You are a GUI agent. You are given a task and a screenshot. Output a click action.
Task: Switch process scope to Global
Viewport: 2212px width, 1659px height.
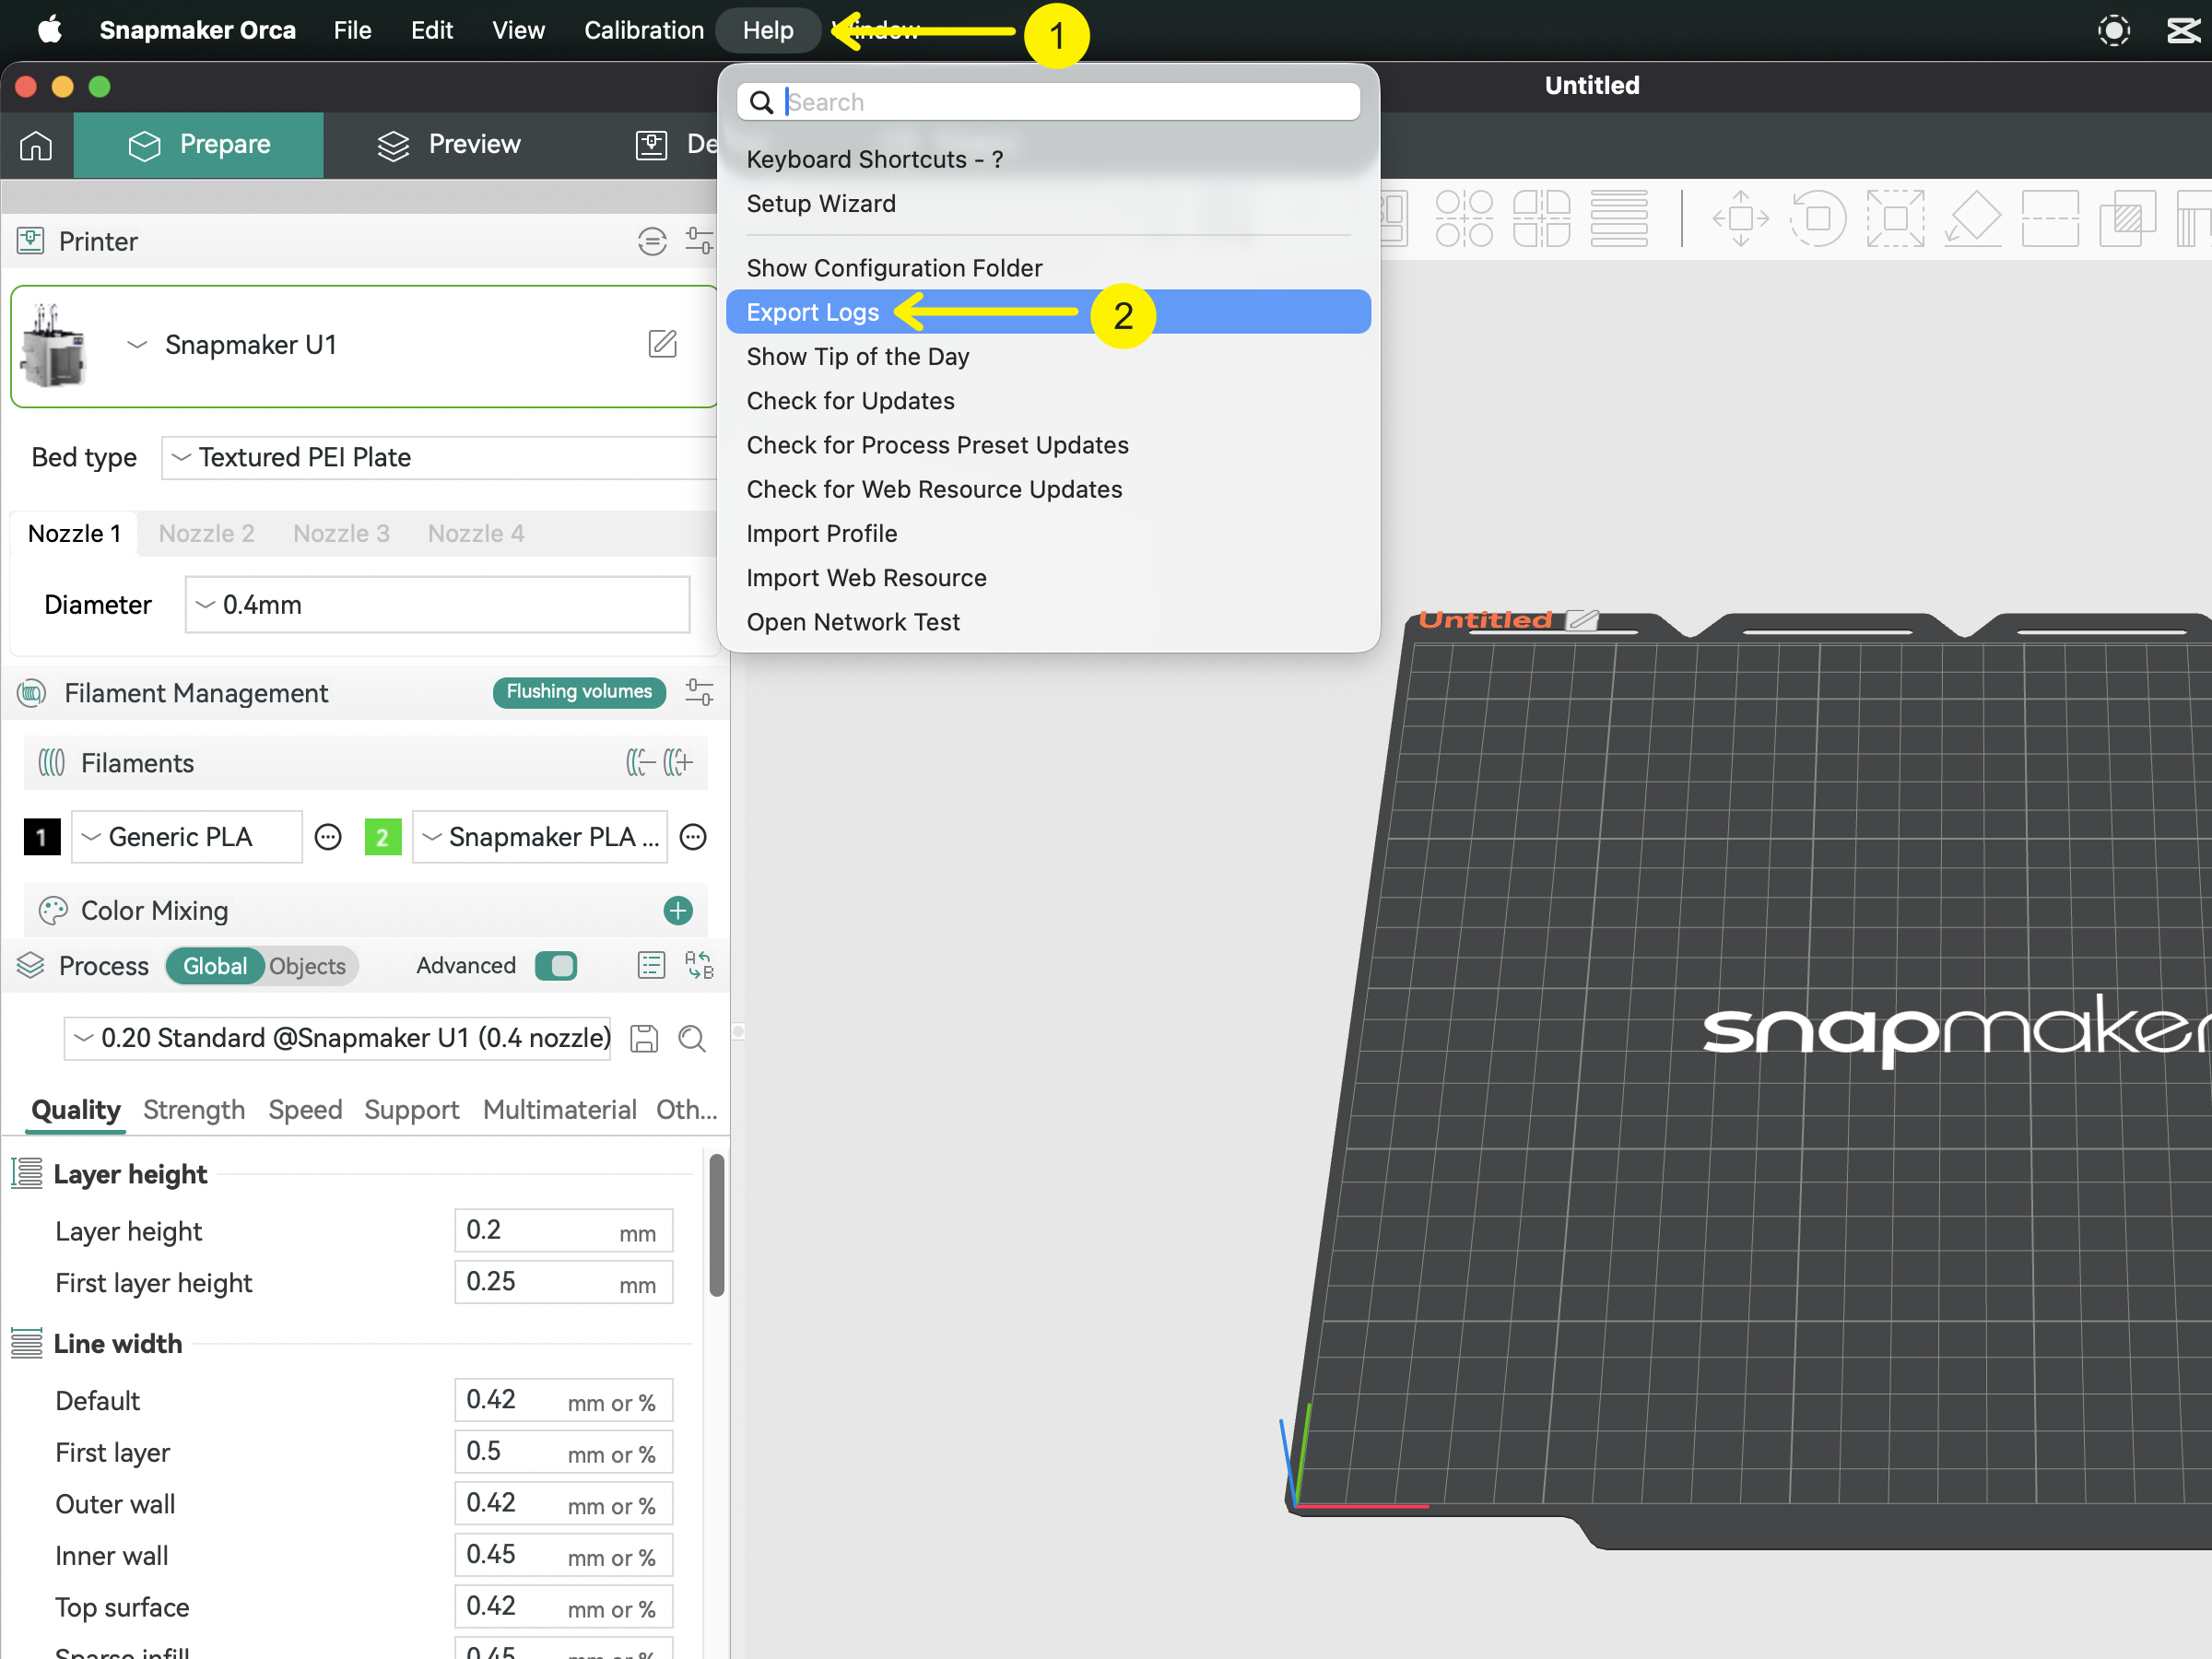coord(215,966)
